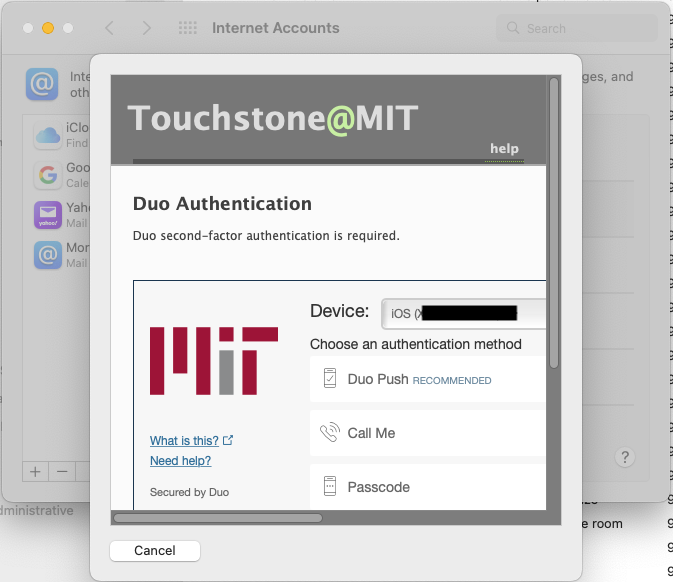Open the 'What is this?' link
The image size is (673, 582).
pos(184,440)
